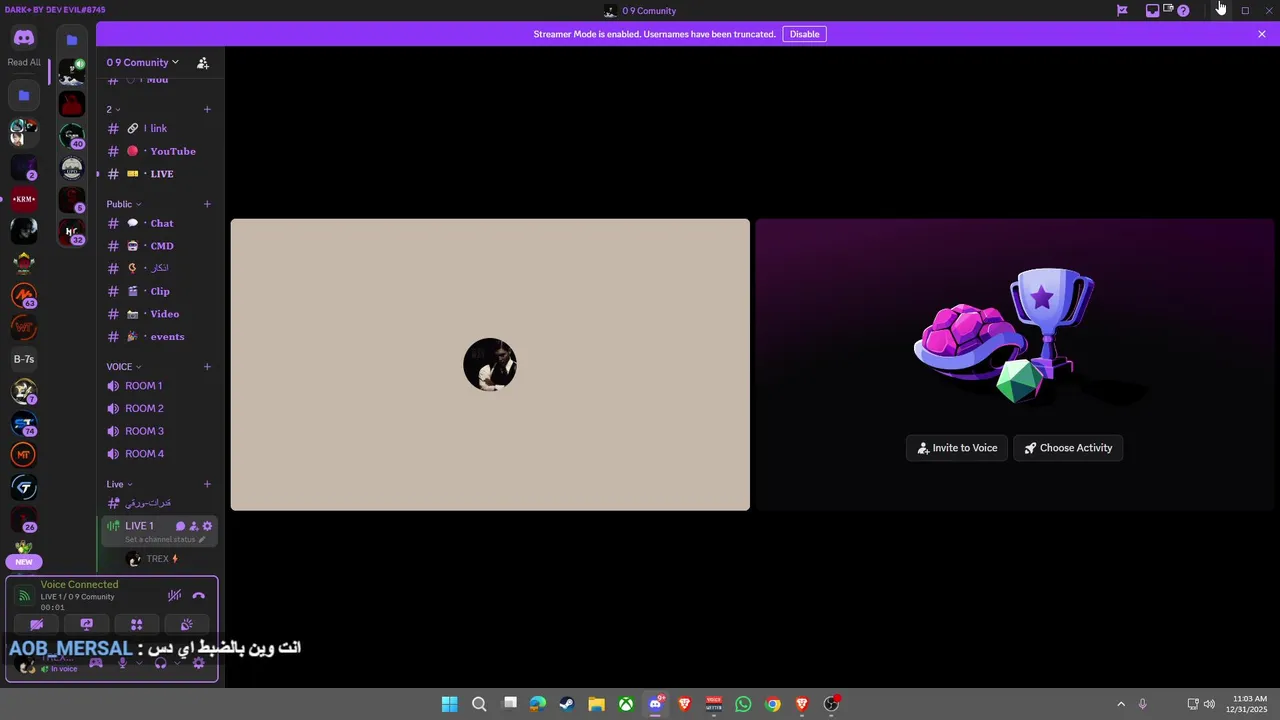Open the Inbox icon in title bar
This screenshot has height=720, width=1280.
(x=1152, y=11)
